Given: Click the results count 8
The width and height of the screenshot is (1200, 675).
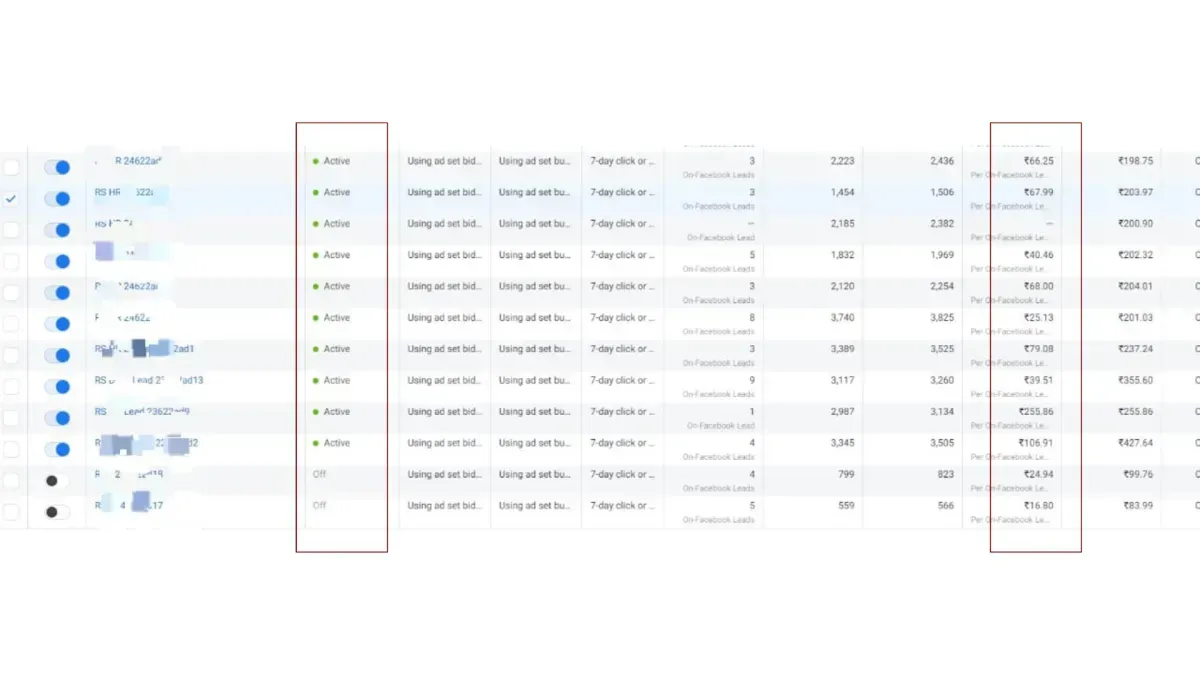Looking at the screenshot, I should coord(752,317).
